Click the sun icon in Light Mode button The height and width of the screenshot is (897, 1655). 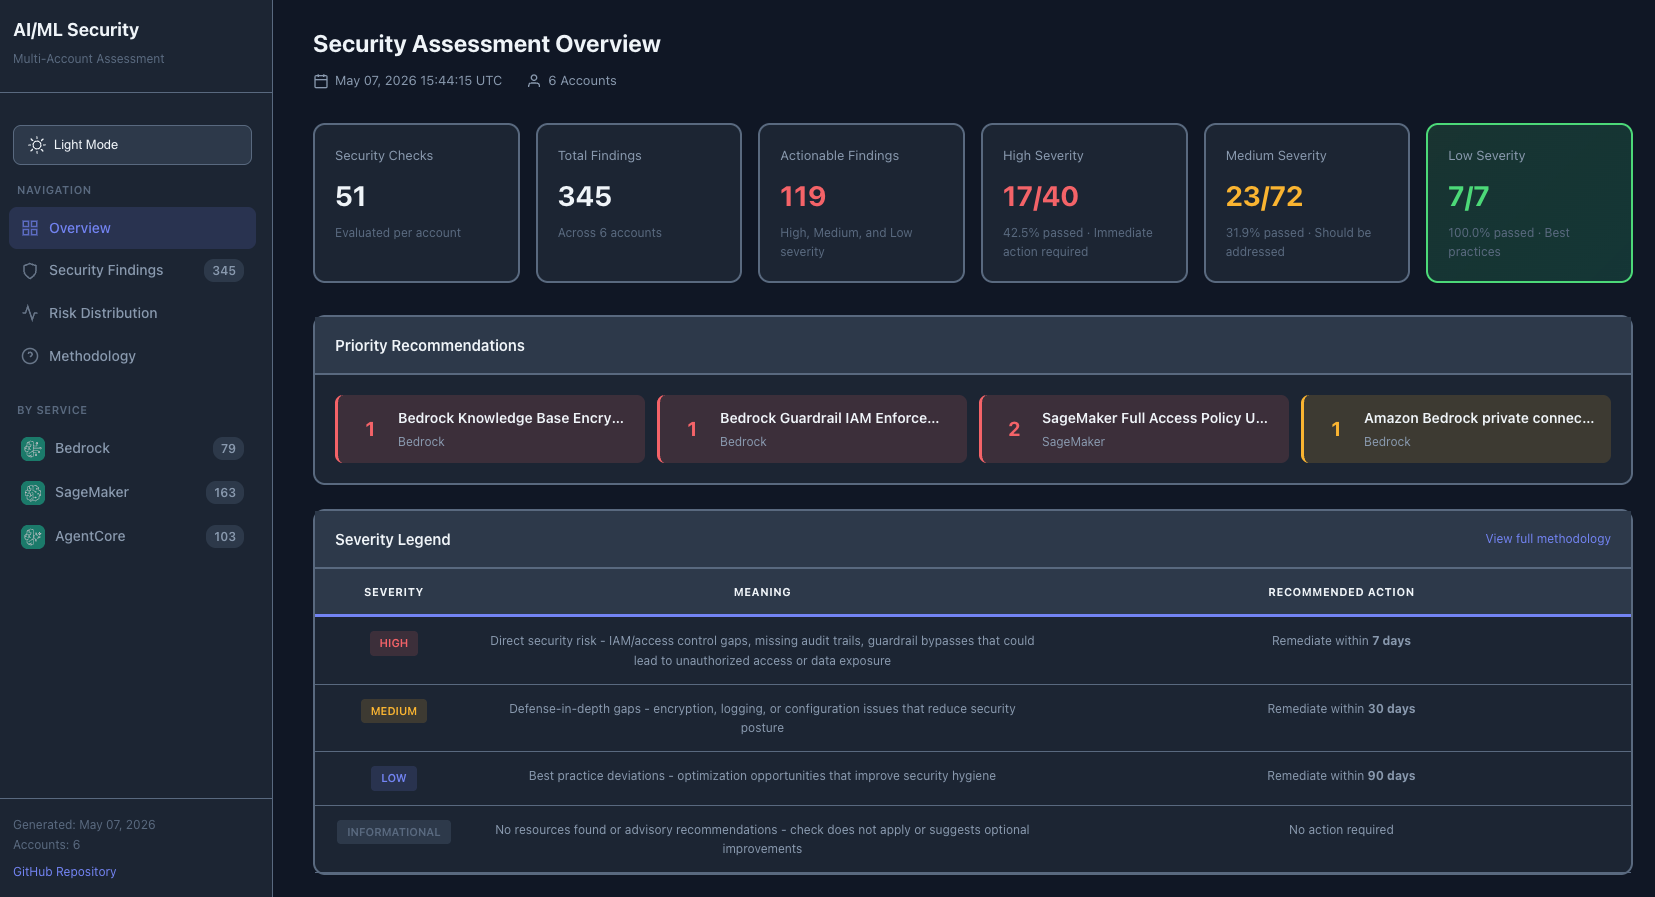[37, 145]
